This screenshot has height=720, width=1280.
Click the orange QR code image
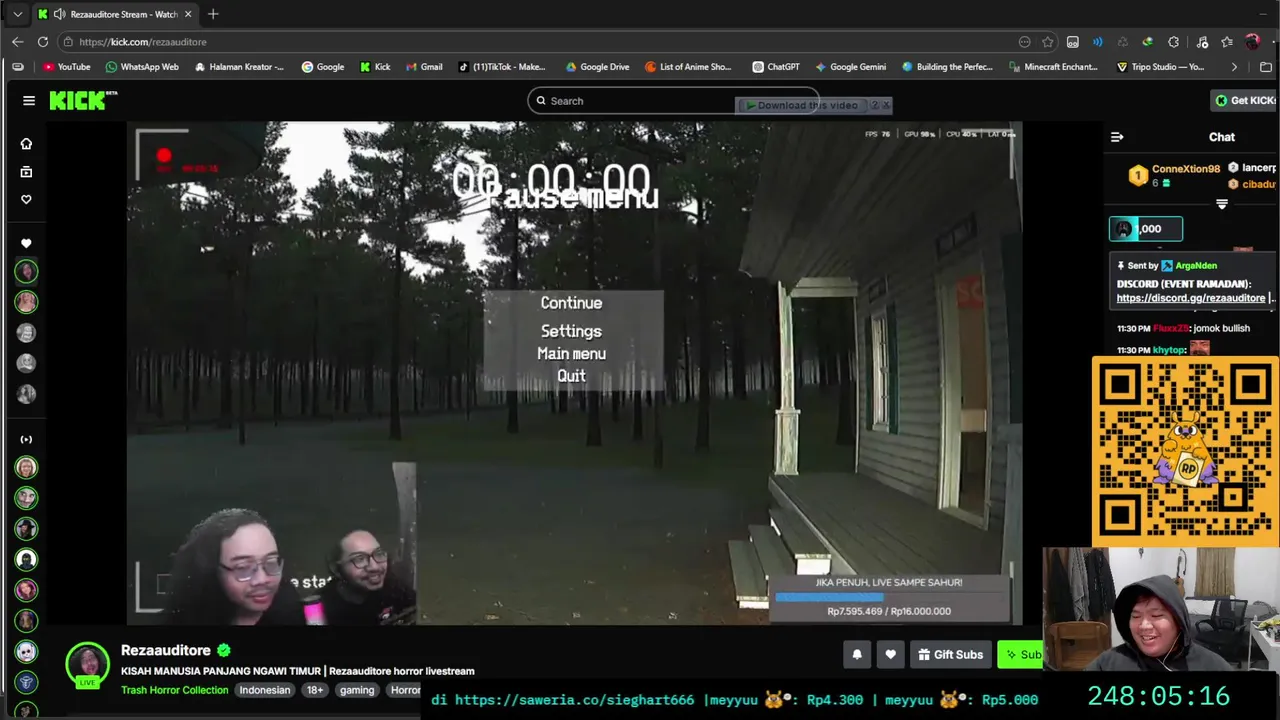[1185, 451]
